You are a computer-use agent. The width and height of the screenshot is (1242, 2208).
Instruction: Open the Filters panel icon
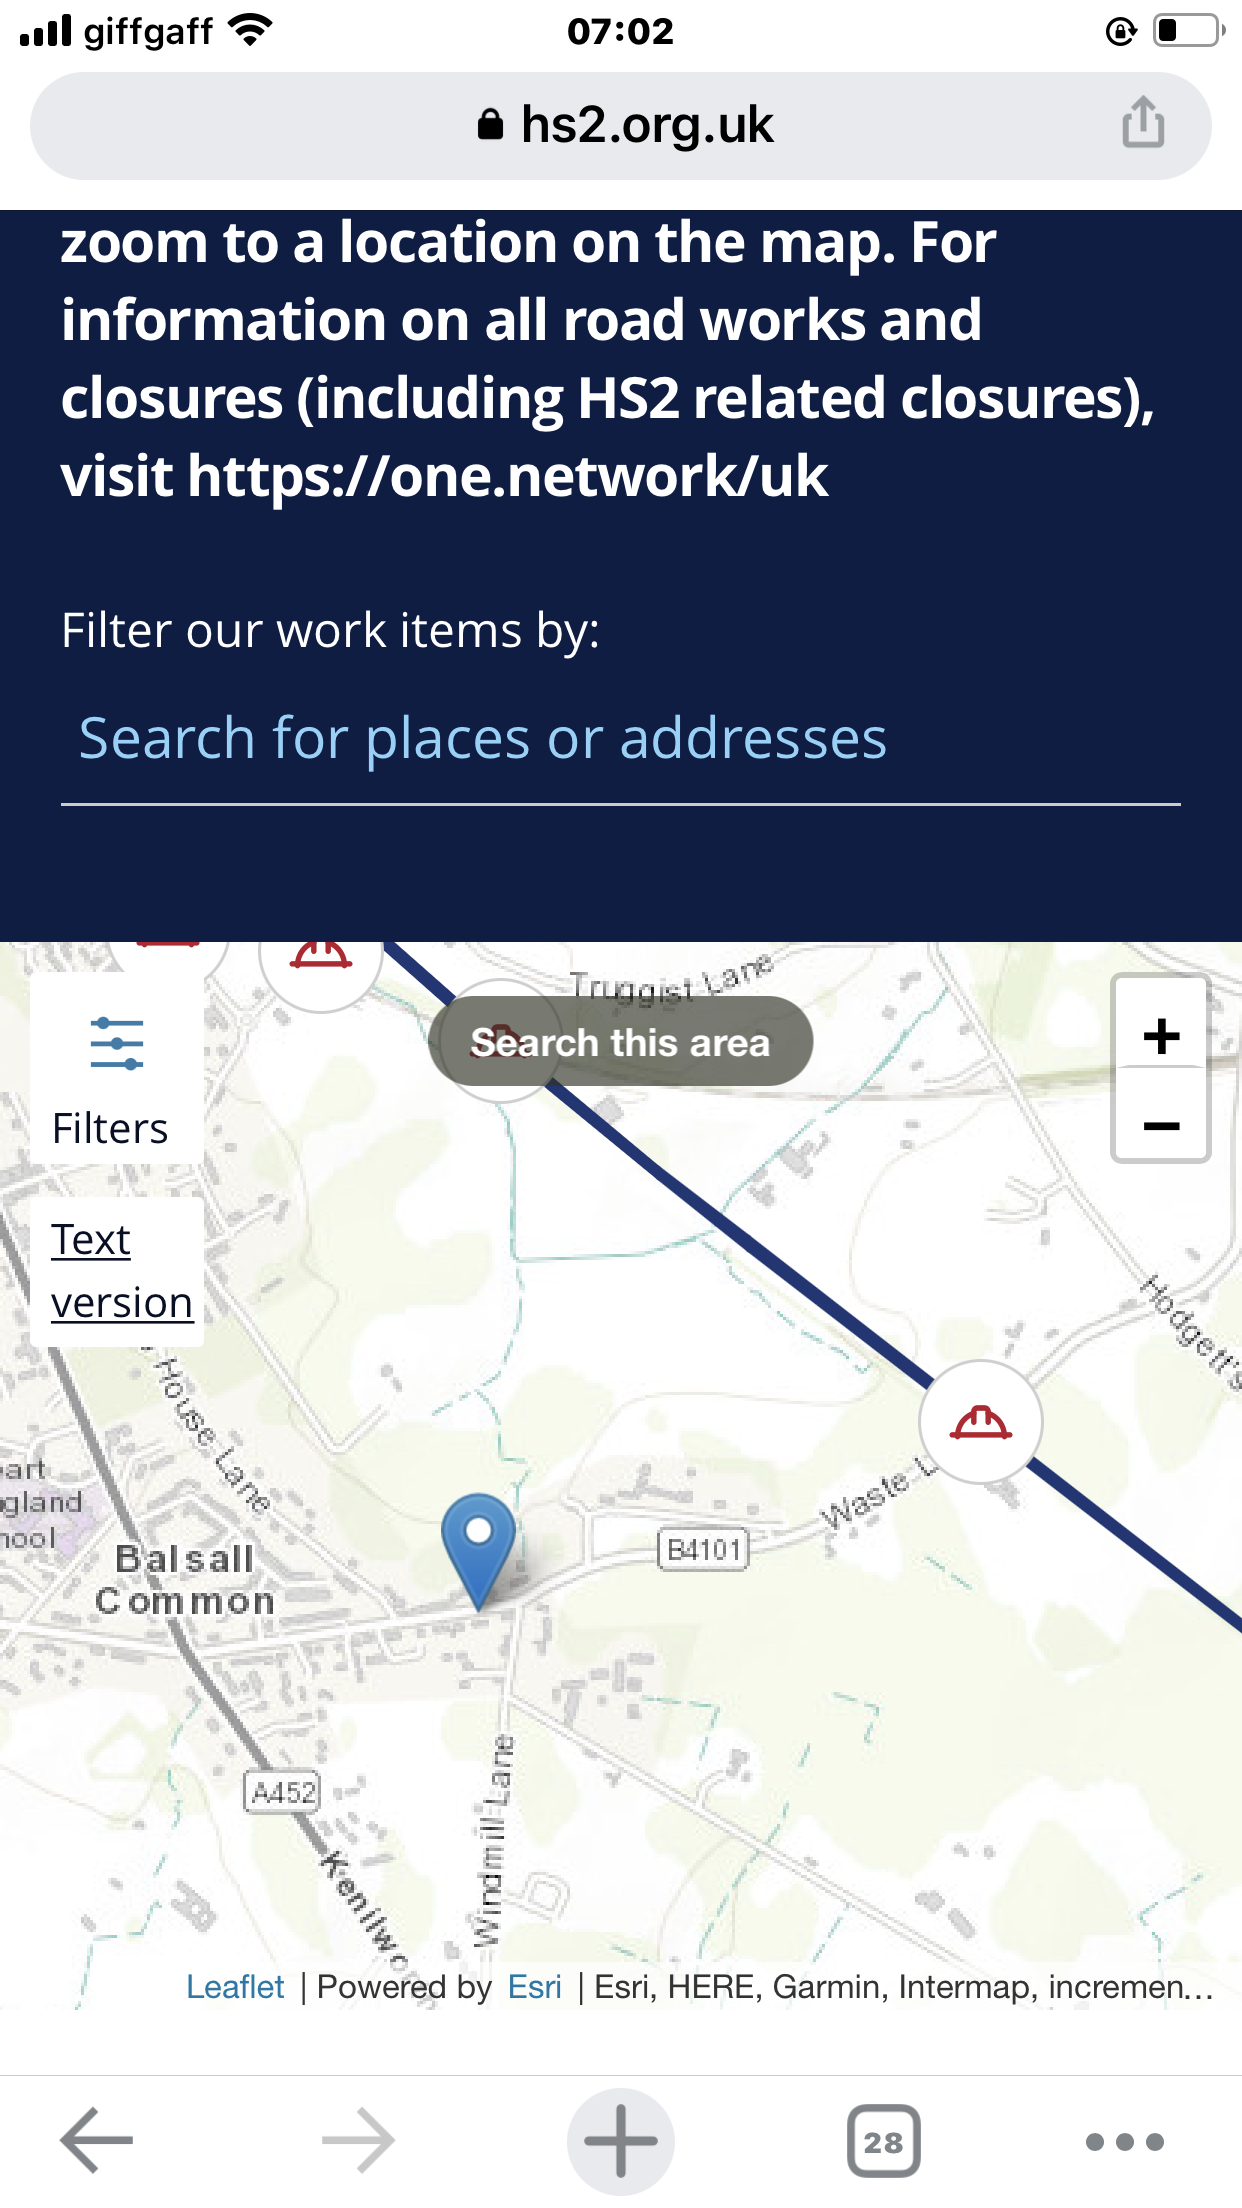[117, 1044]
